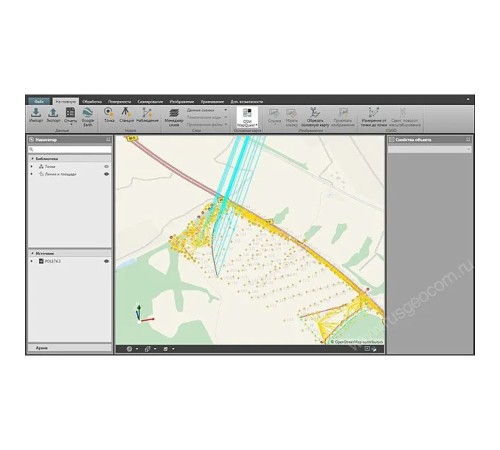Expand the Точки tree item
Image resolution: width=500 pixels, height=450 pixels.
click(x=32, y=166)
